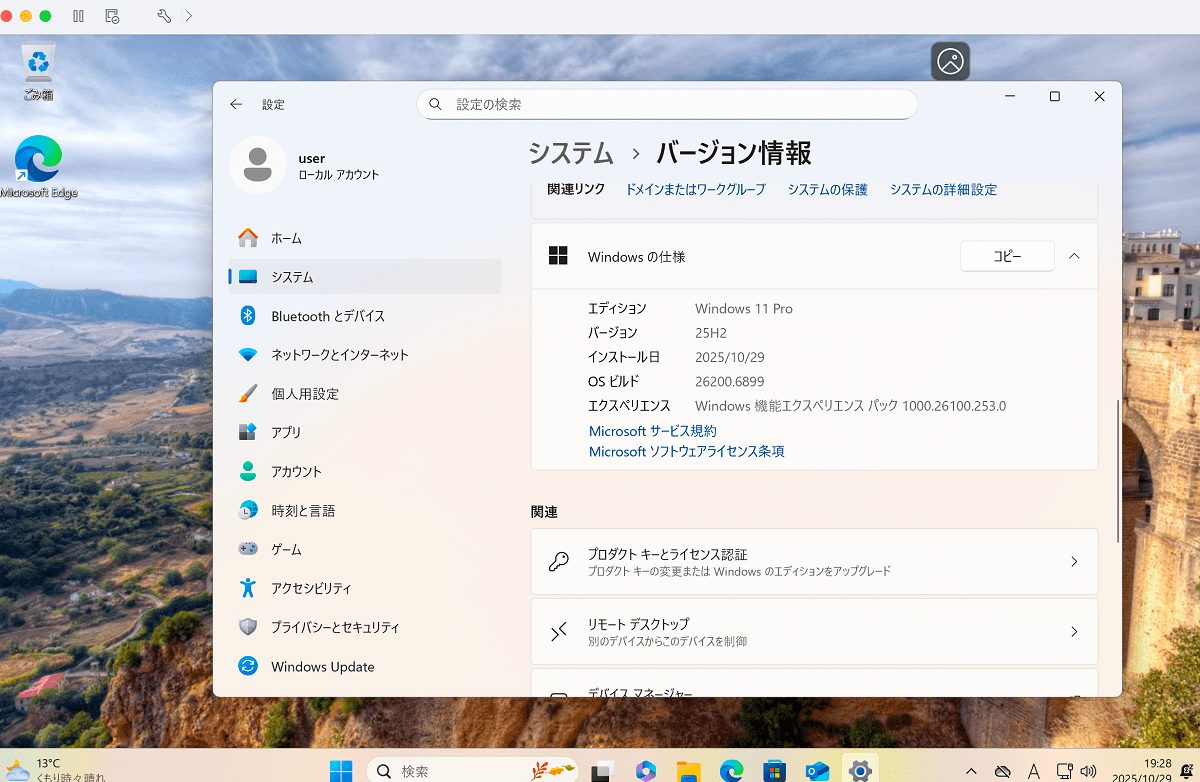
Task: Focus the Settings search field
Action: click(667, 104)
